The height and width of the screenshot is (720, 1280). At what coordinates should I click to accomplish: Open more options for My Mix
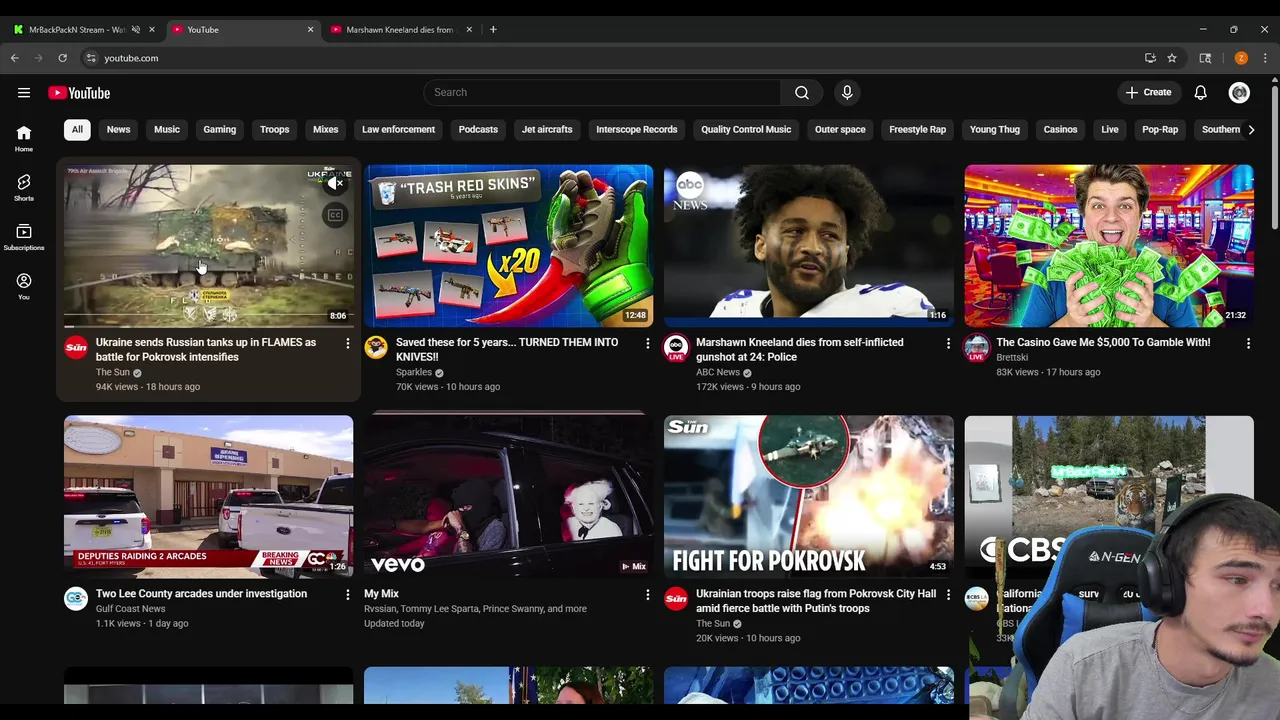[x=647, y=594]
